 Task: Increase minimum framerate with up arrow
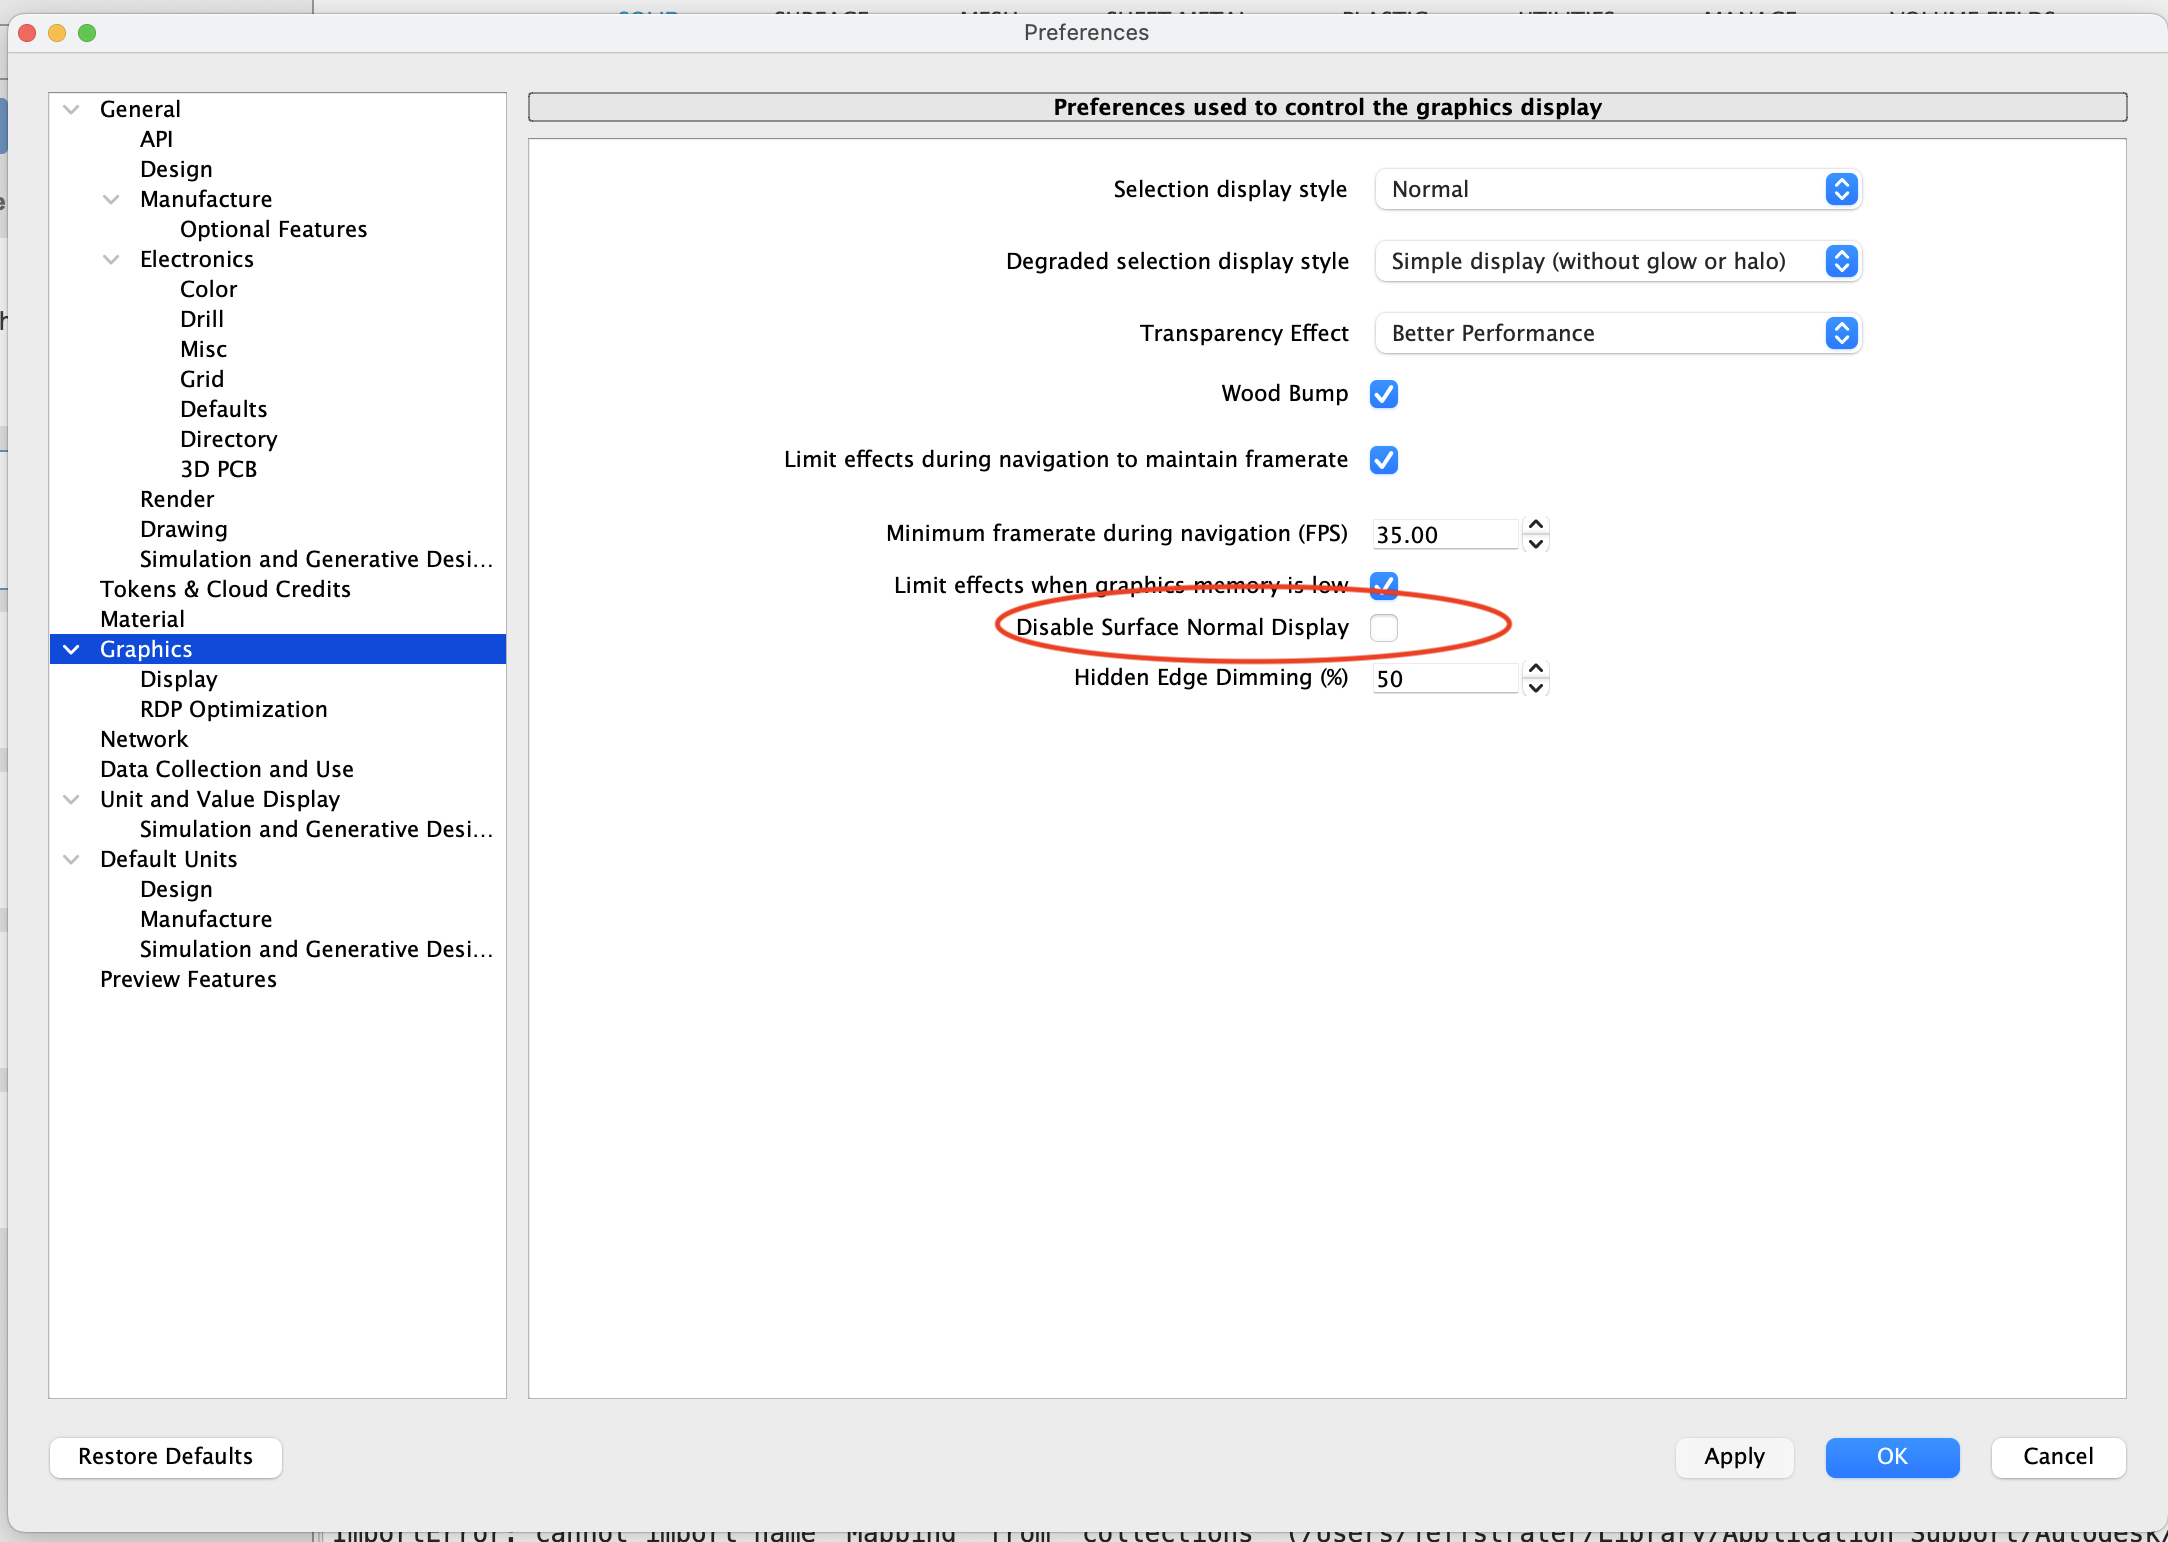click(1536, 525)
